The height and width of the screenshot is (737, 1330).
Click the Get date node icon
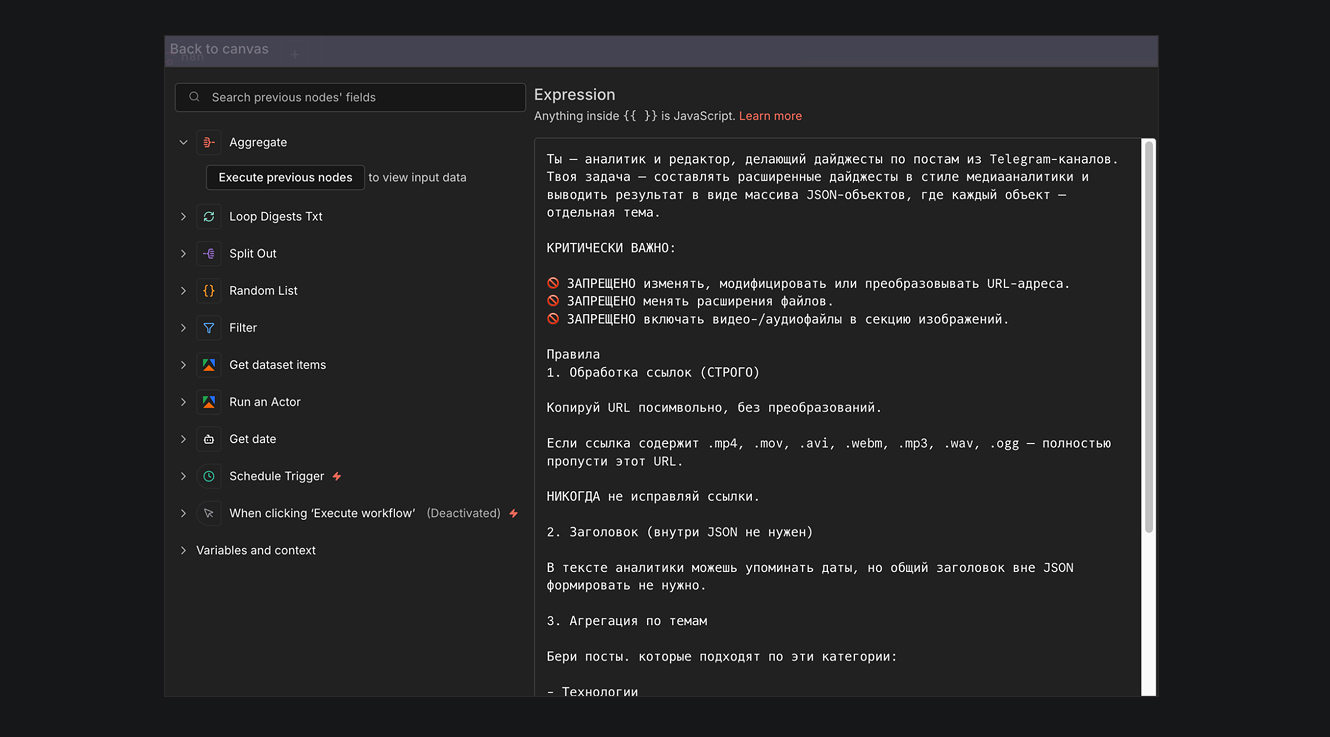coord(209,440)
